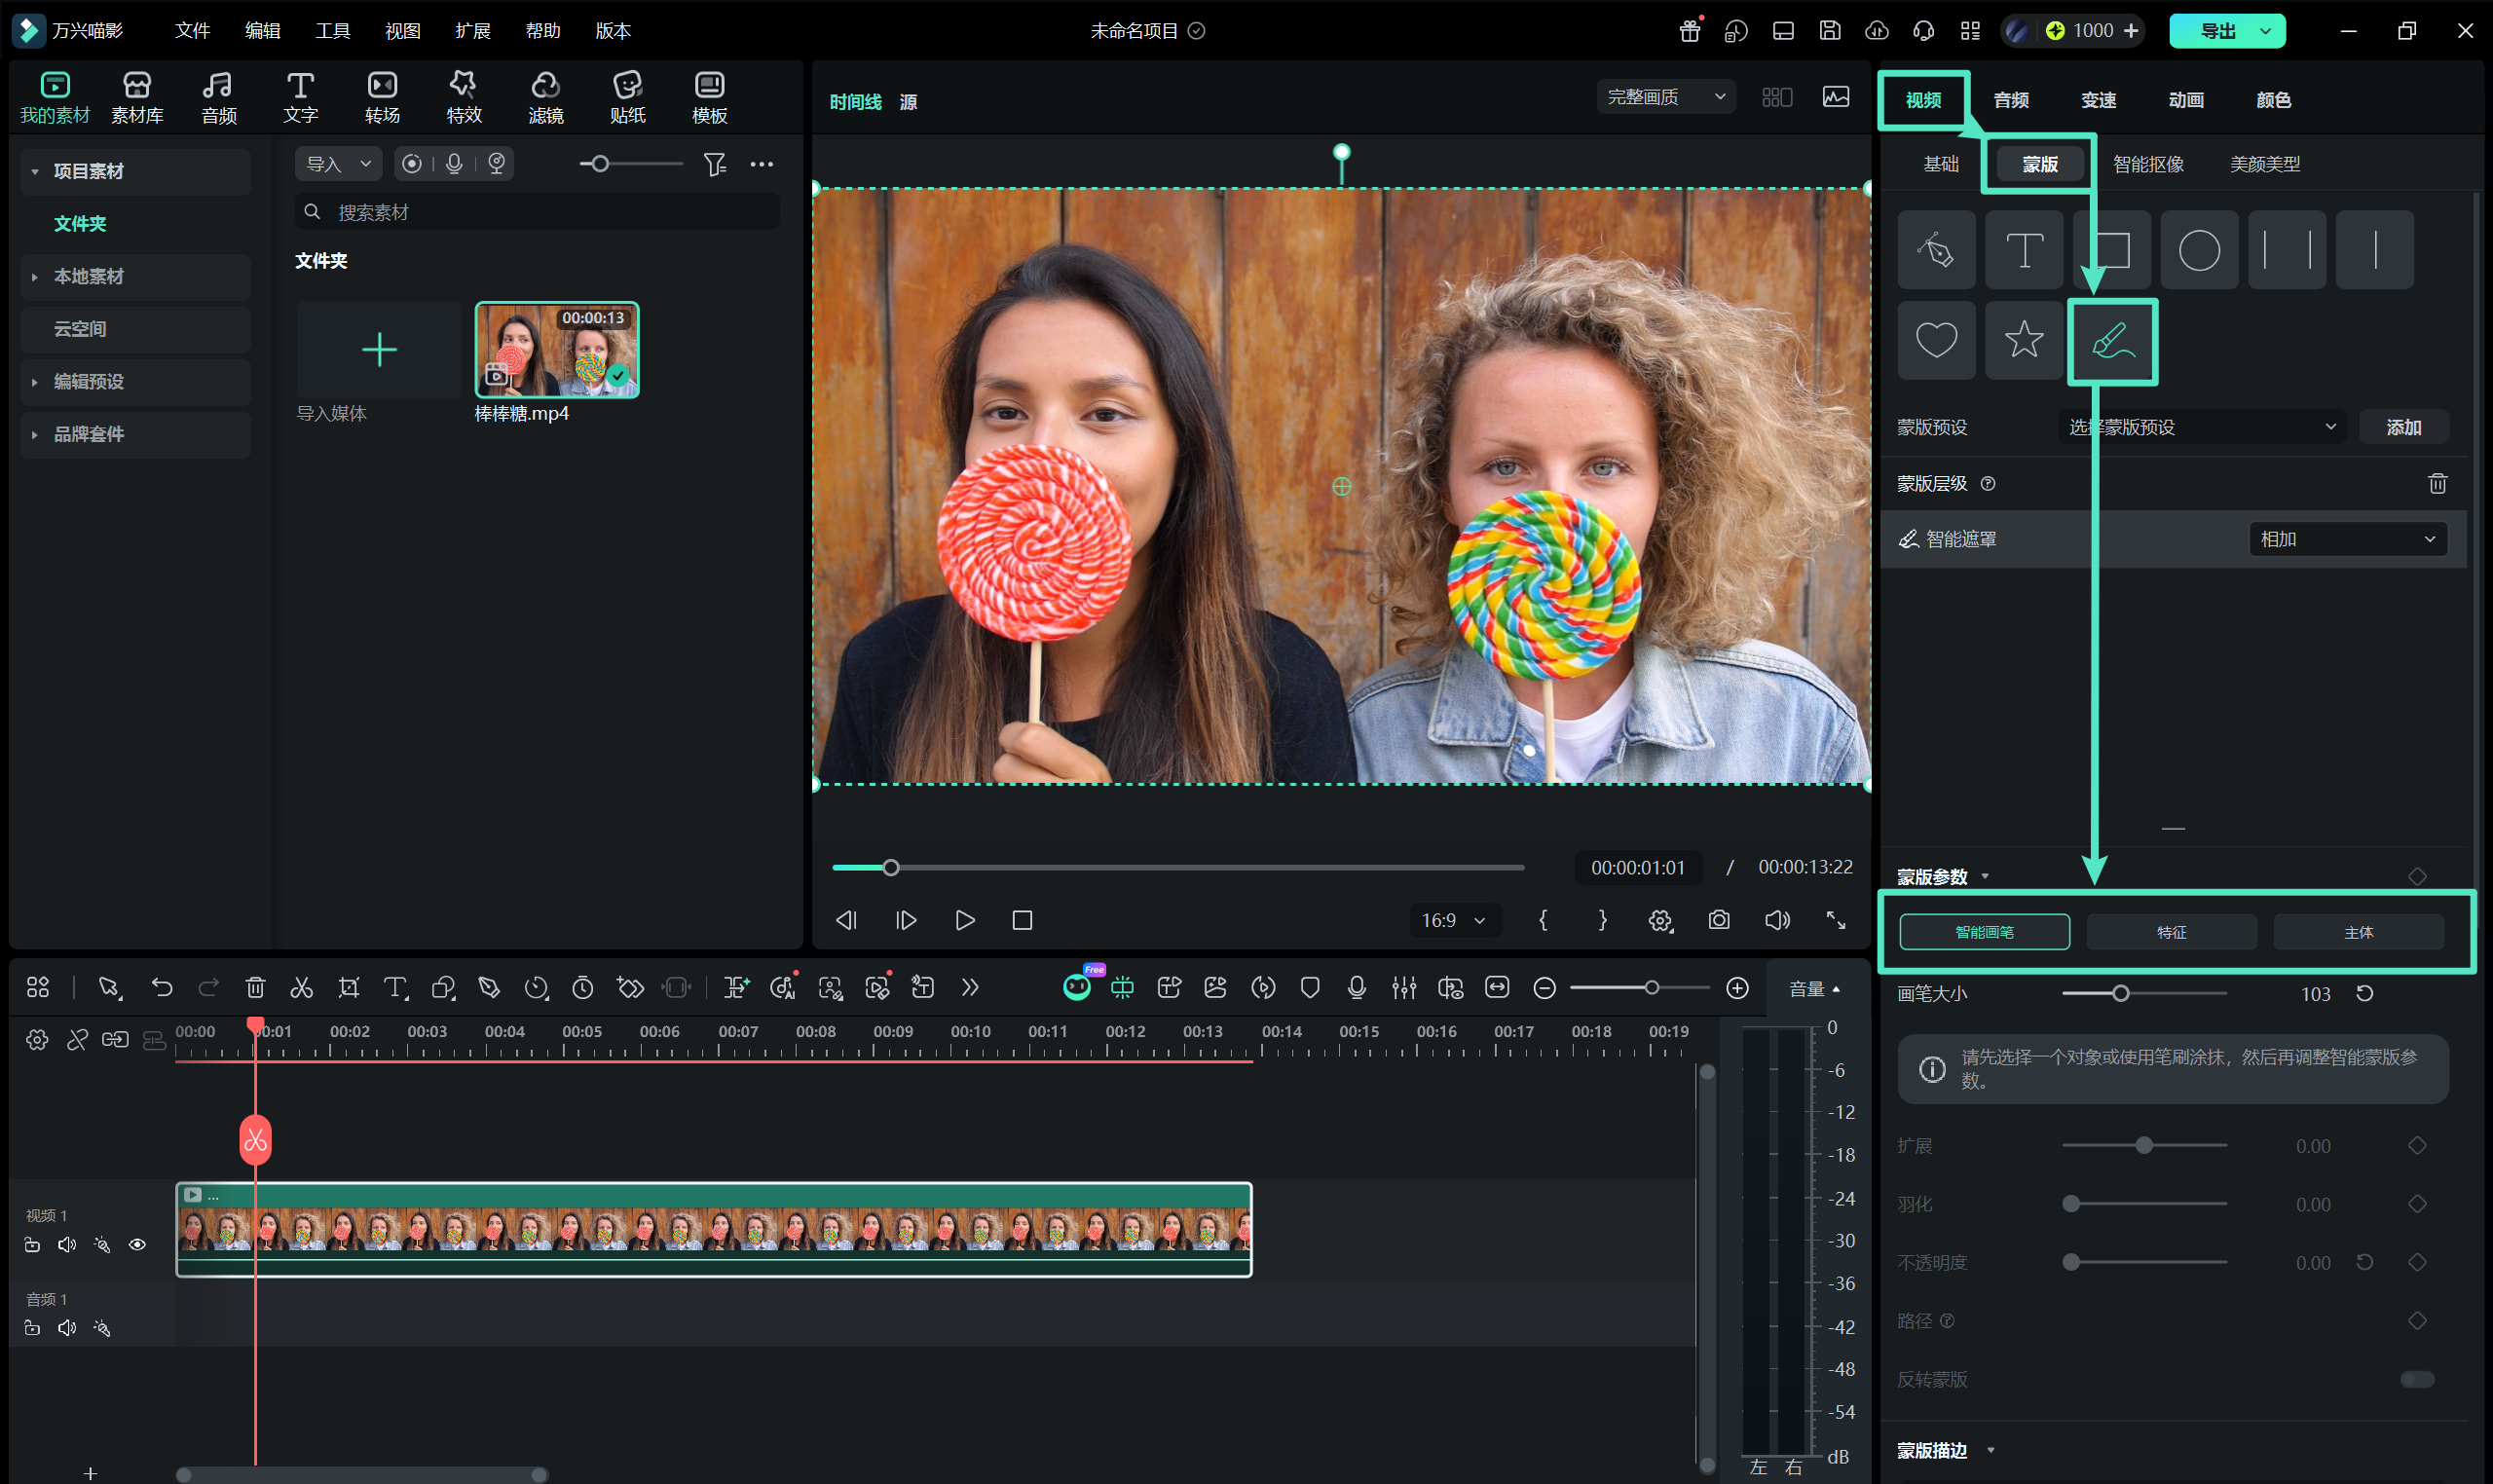2493x1484 pixels.
Task: Collapse the 项目素材 tree section
Action: [x=34, y=172]
